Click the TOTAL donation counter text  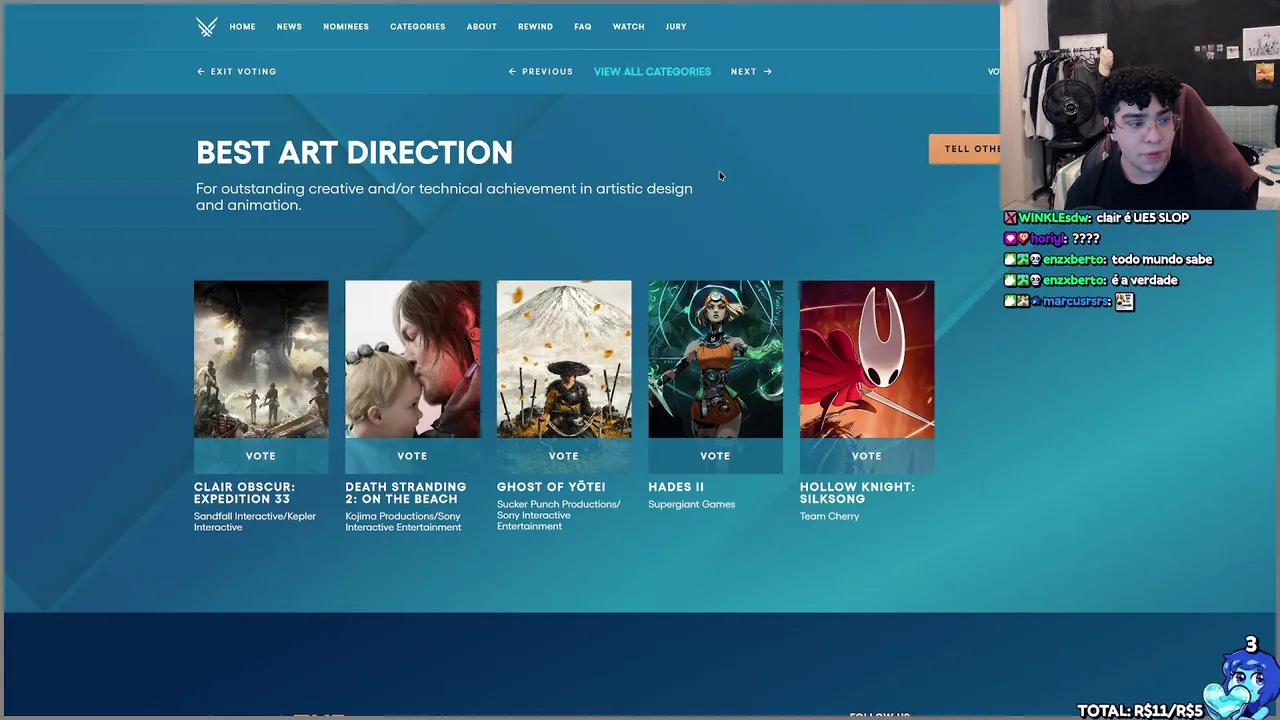[x=1140, y=711]
